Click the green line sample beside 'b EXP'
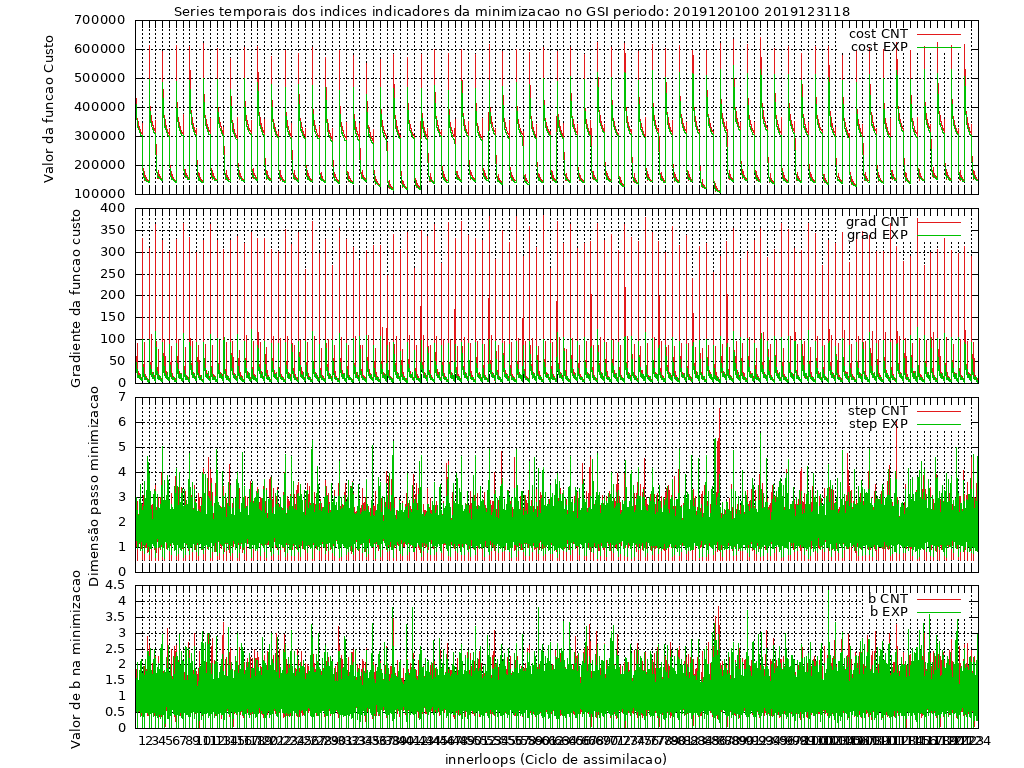 (939, 612)
